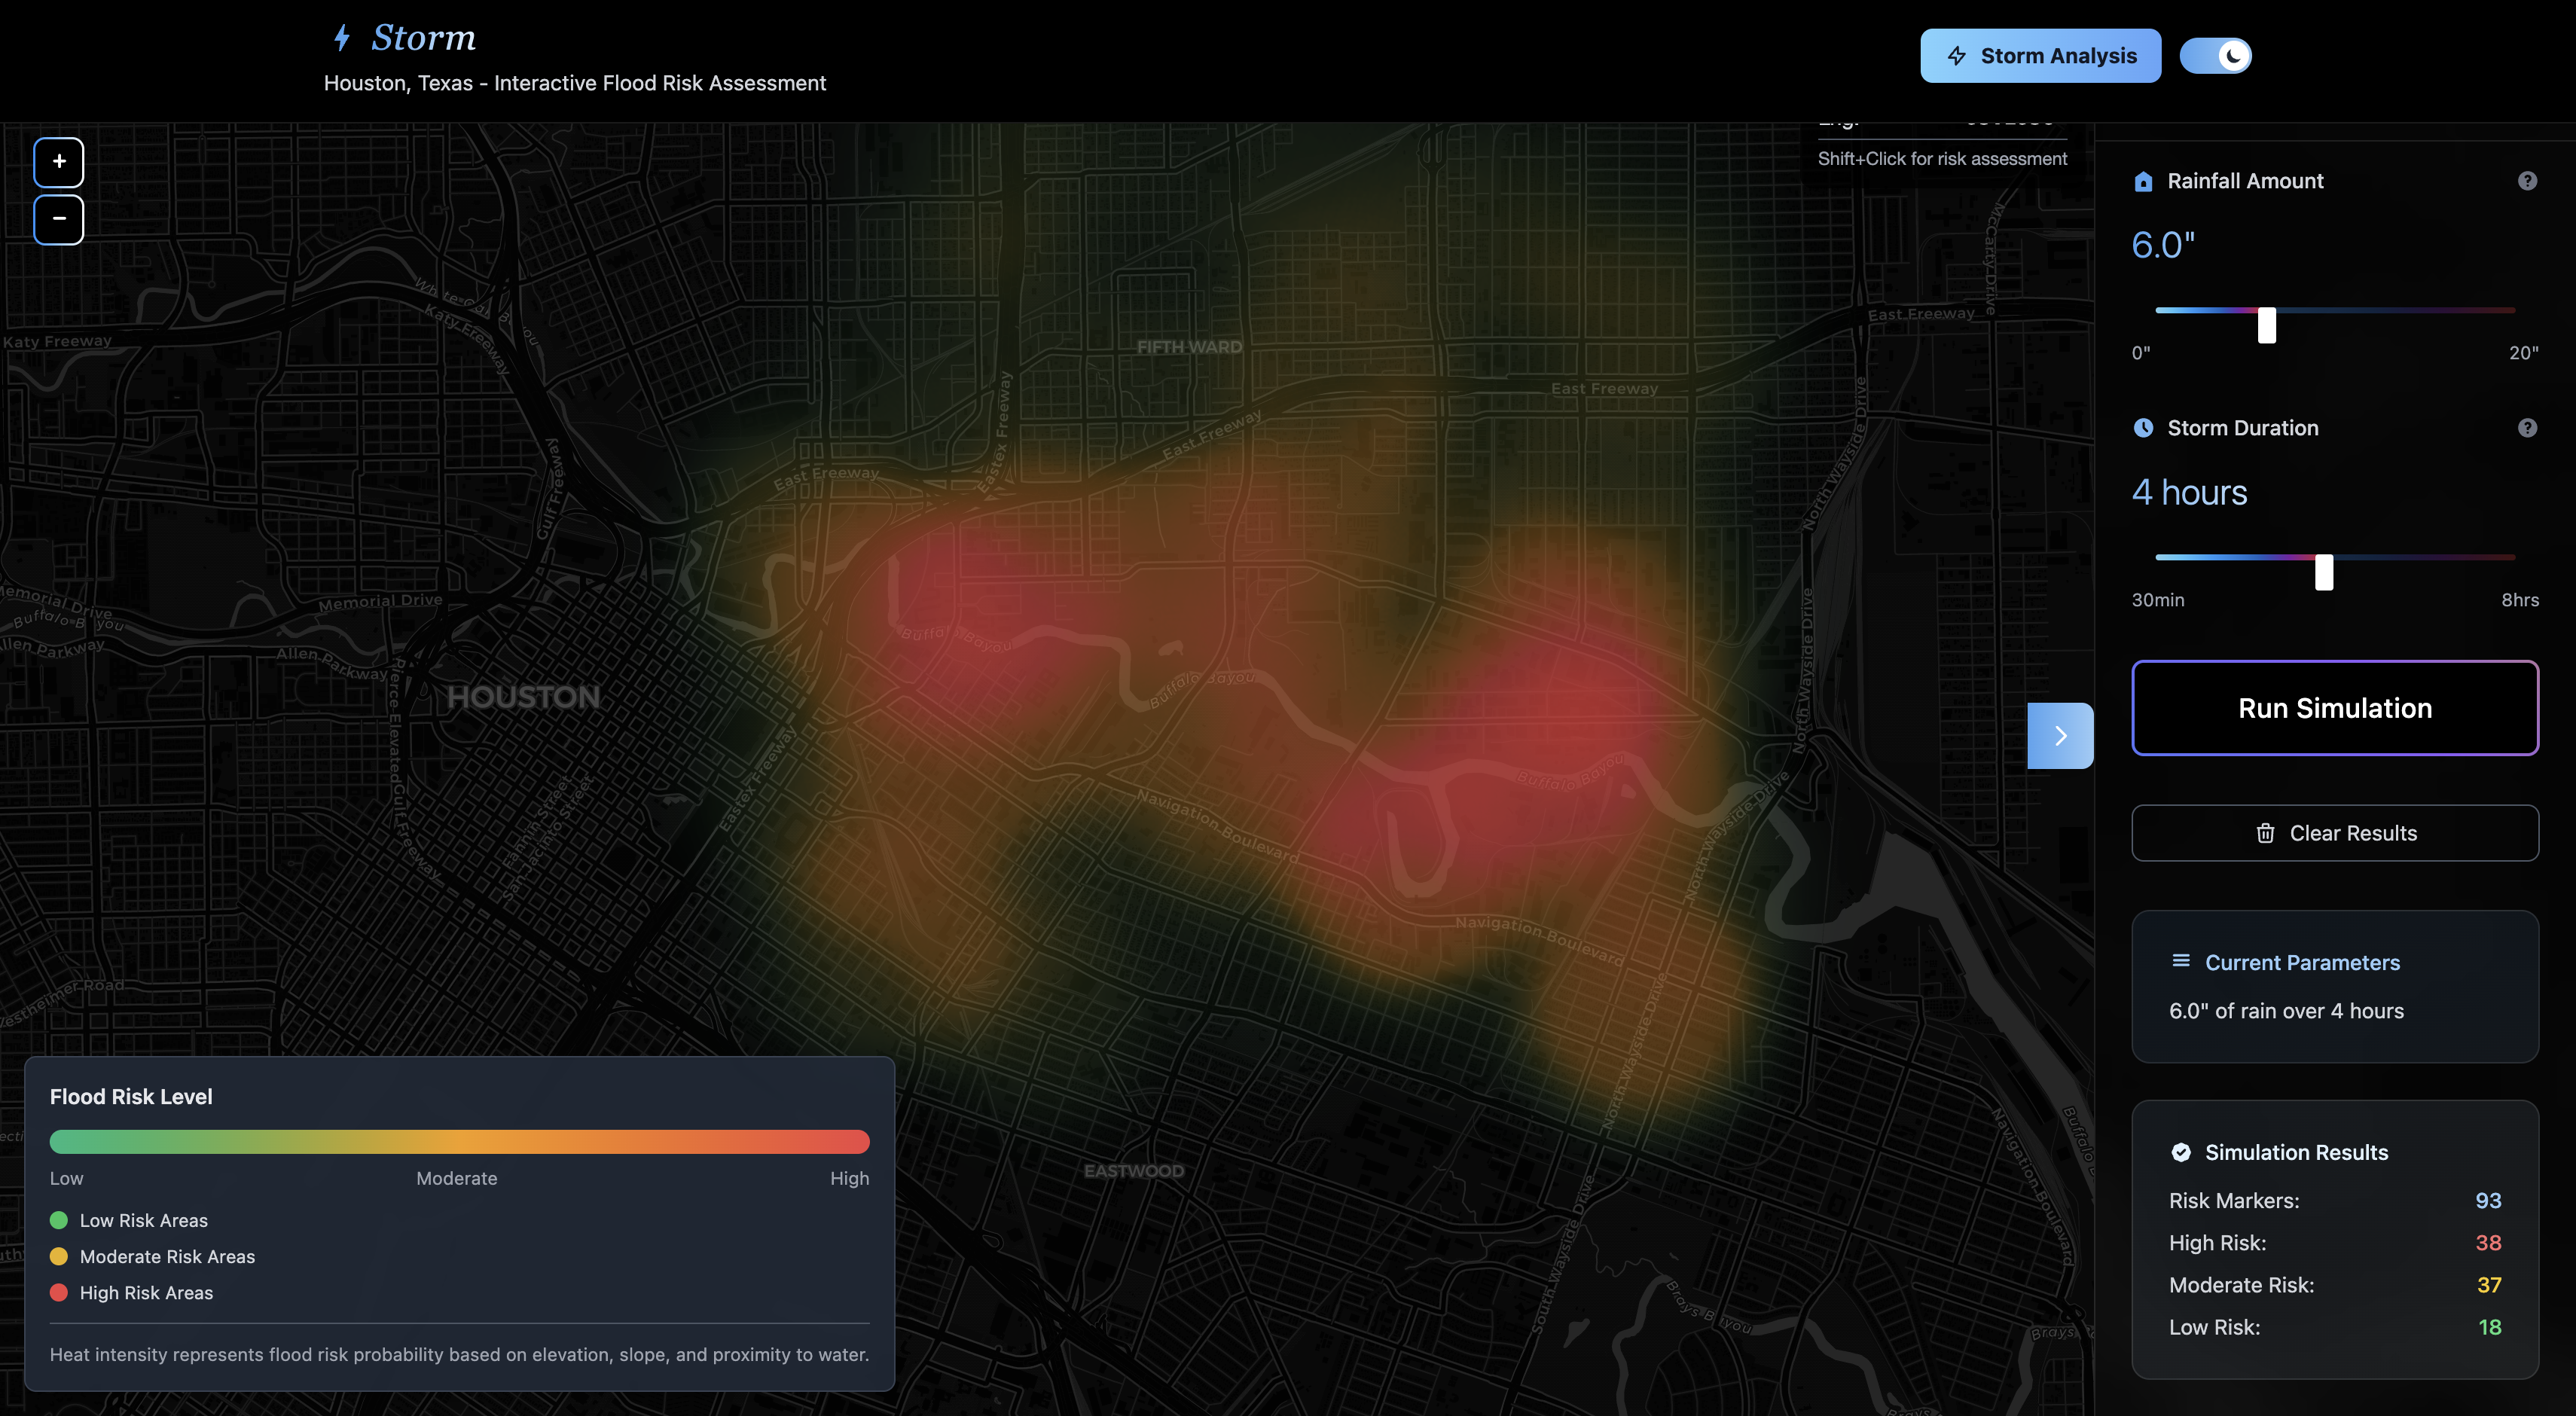Click the Current Parameters list icon
This screenshot has width=2576, height=1416.
[x=2181, y=961]
